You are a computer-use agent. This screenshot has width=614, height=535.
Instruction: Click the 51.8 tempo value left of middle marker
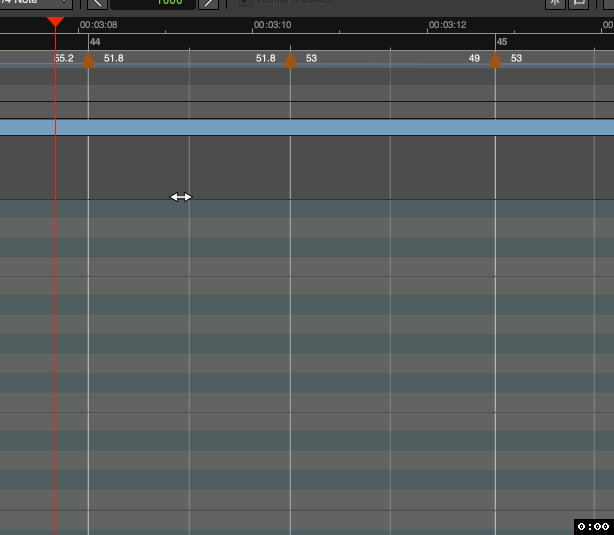pos(265,58)
